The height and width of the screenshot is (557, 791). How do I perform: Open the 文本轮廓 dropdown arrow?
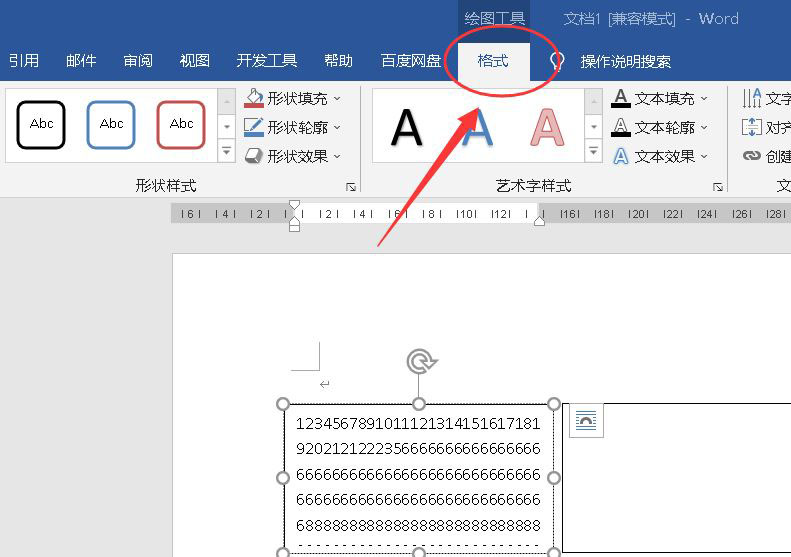[x=704, y=128]
